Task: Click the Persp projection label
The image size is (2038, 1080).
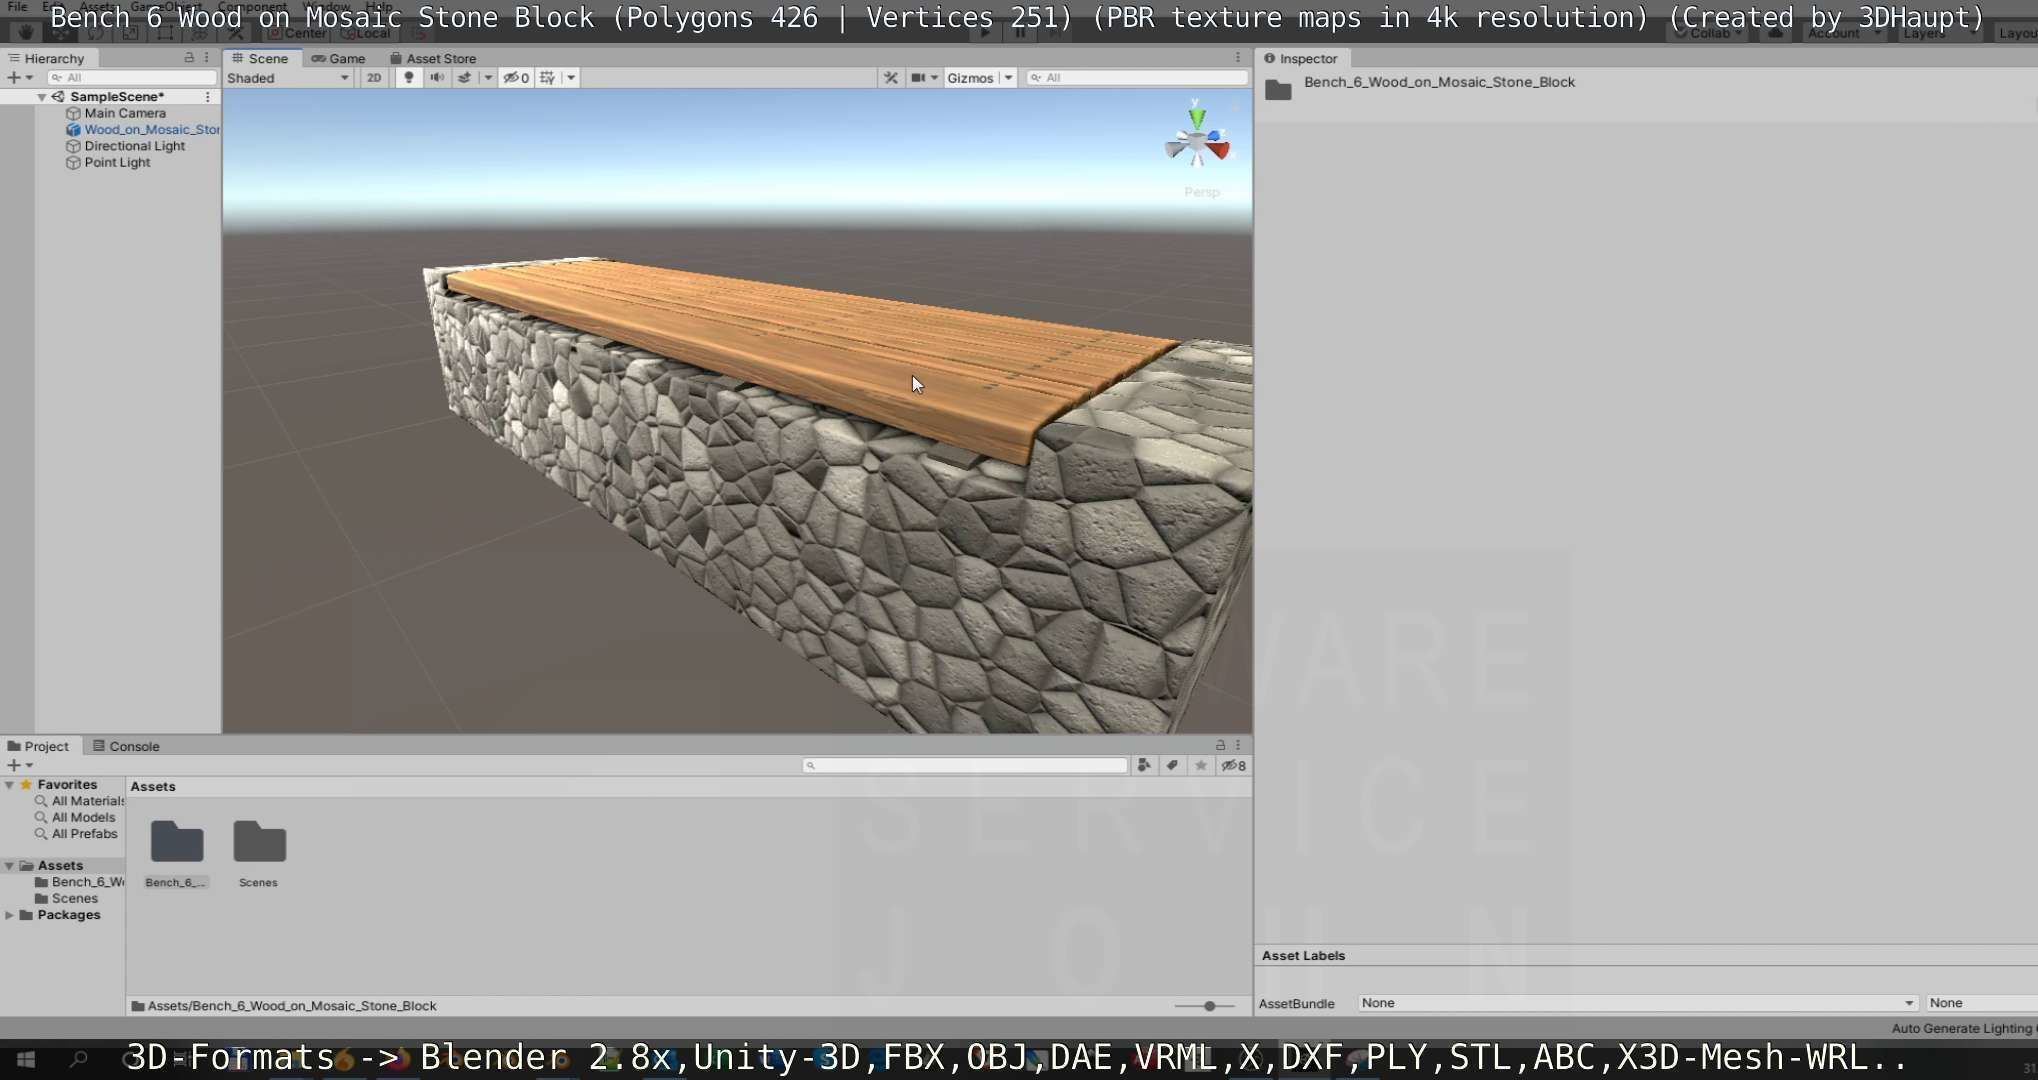Action: point(1202,192)
